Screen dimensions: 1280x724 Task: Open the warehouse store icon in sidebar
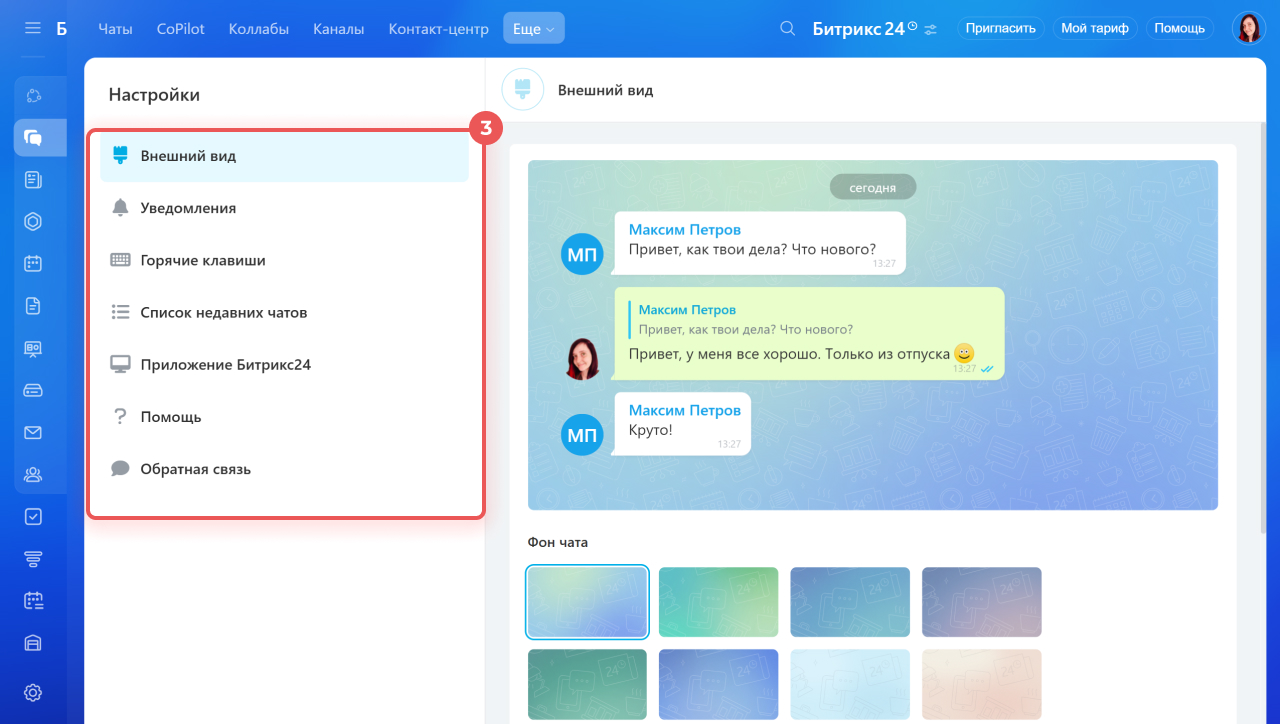[x=33, y=642]
